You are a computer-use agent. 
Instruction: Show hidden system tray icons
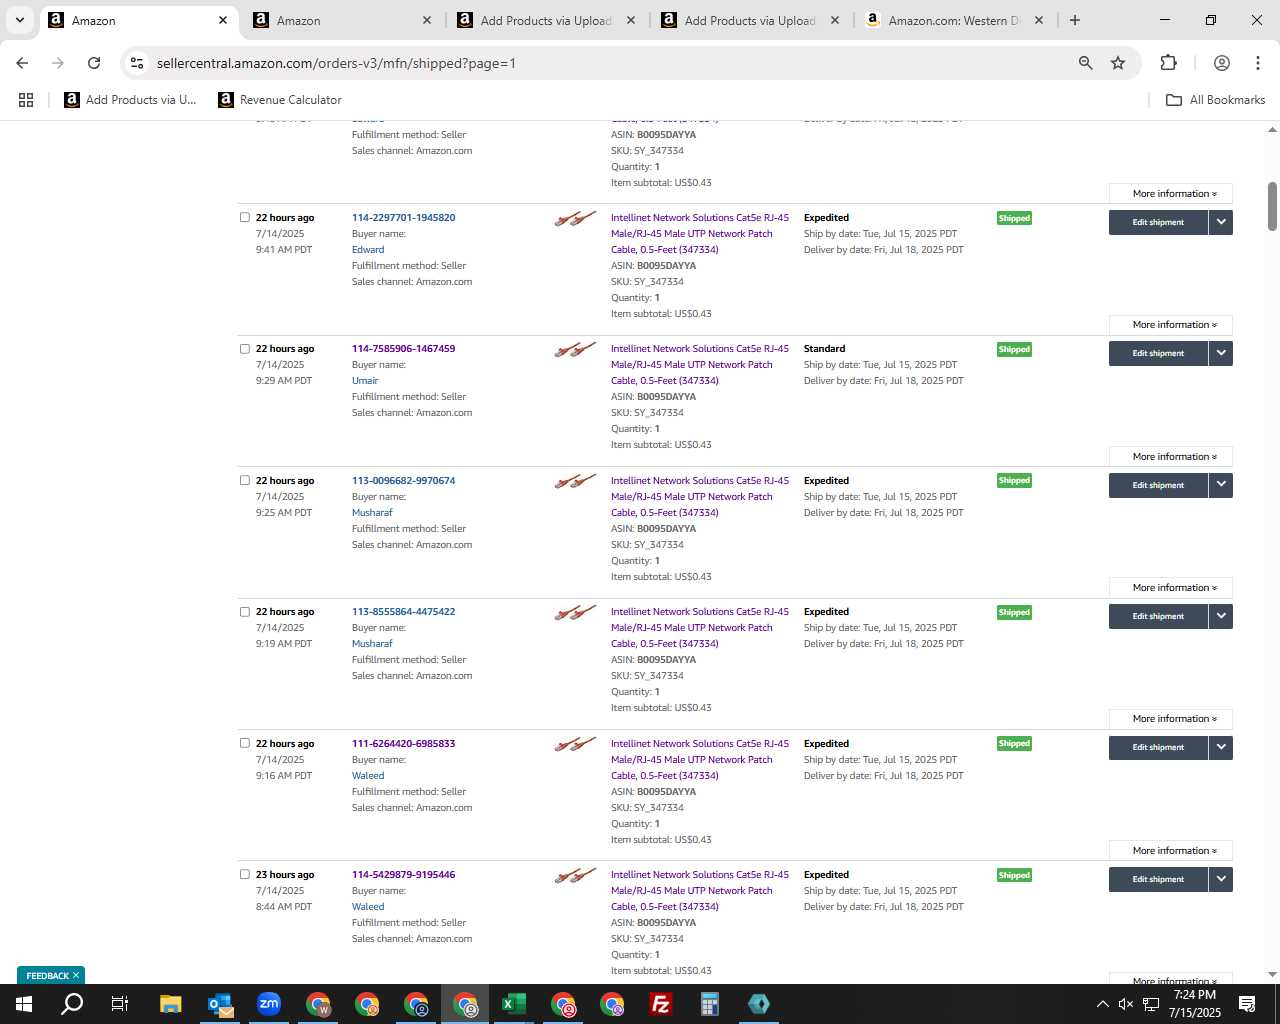1102,1004
